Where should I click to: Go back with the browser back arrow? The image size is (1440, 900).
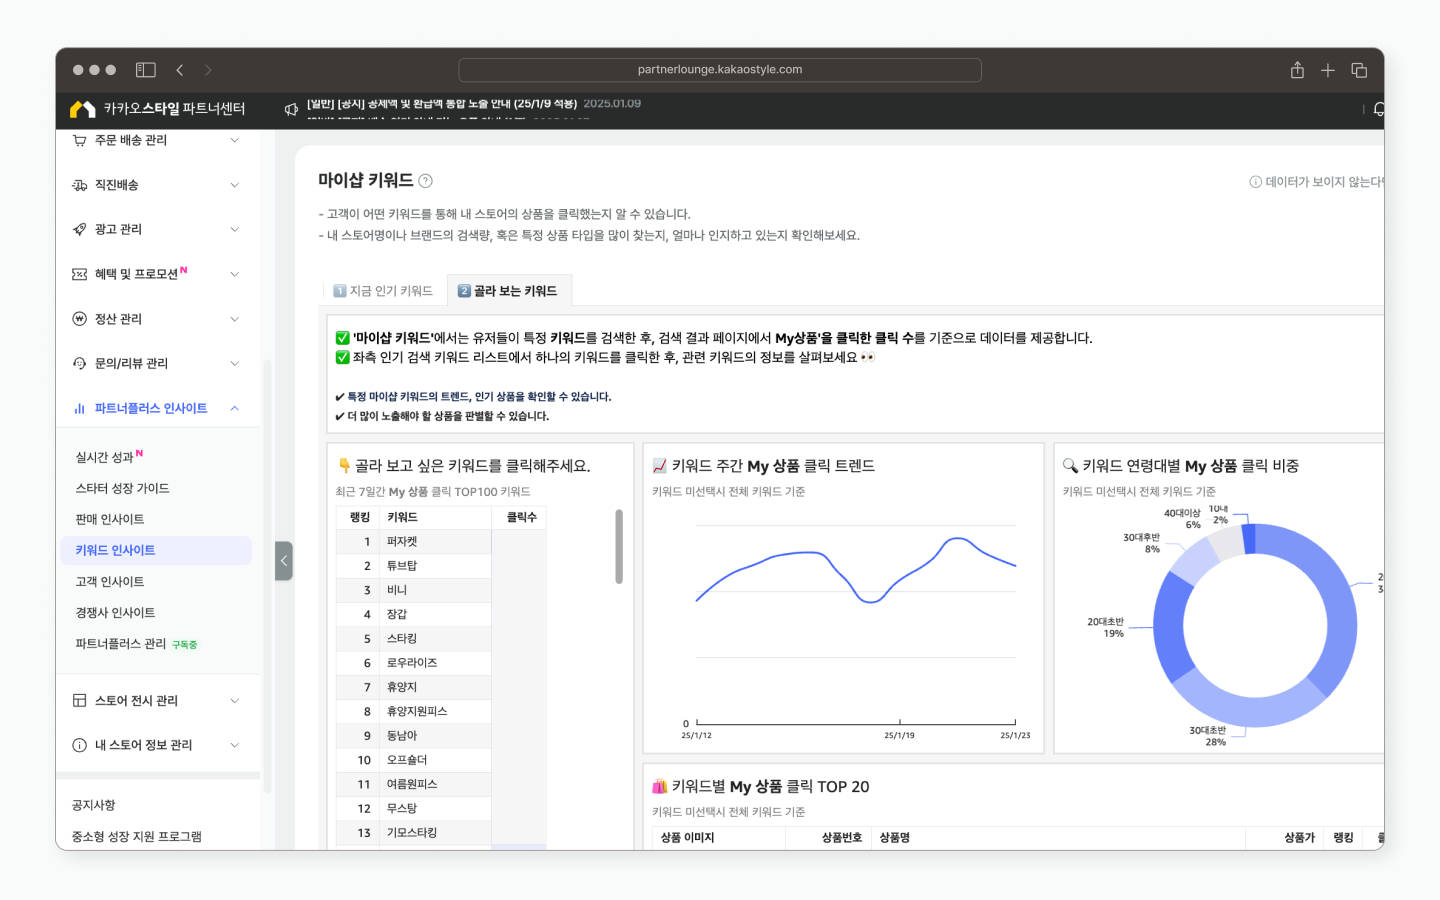pyautogui.click(x=180, y=70)
